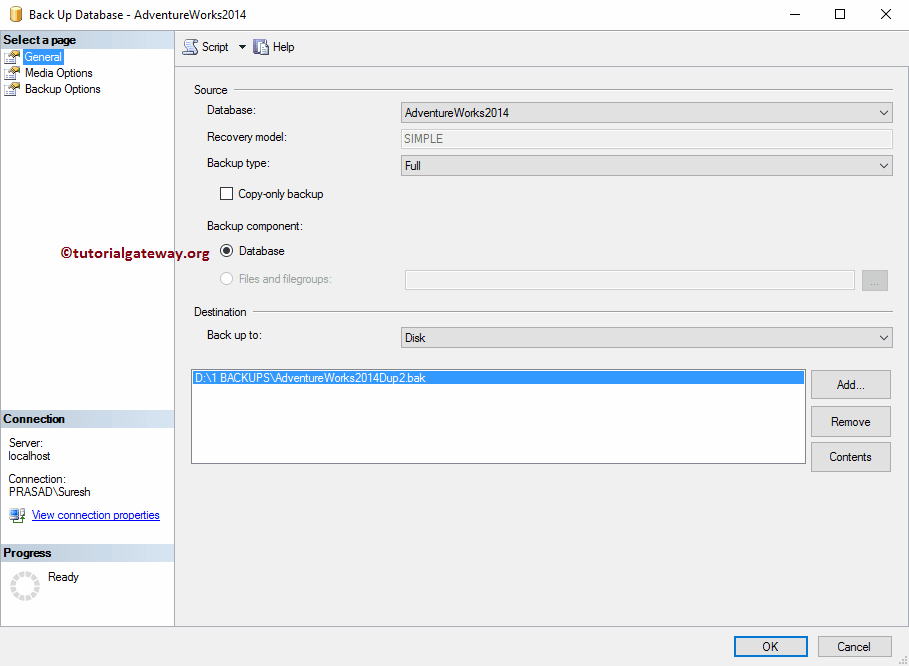The width and height of the screenshot is (909, 666).
Task: Open View connection properties link
Action: coord(96,515)
